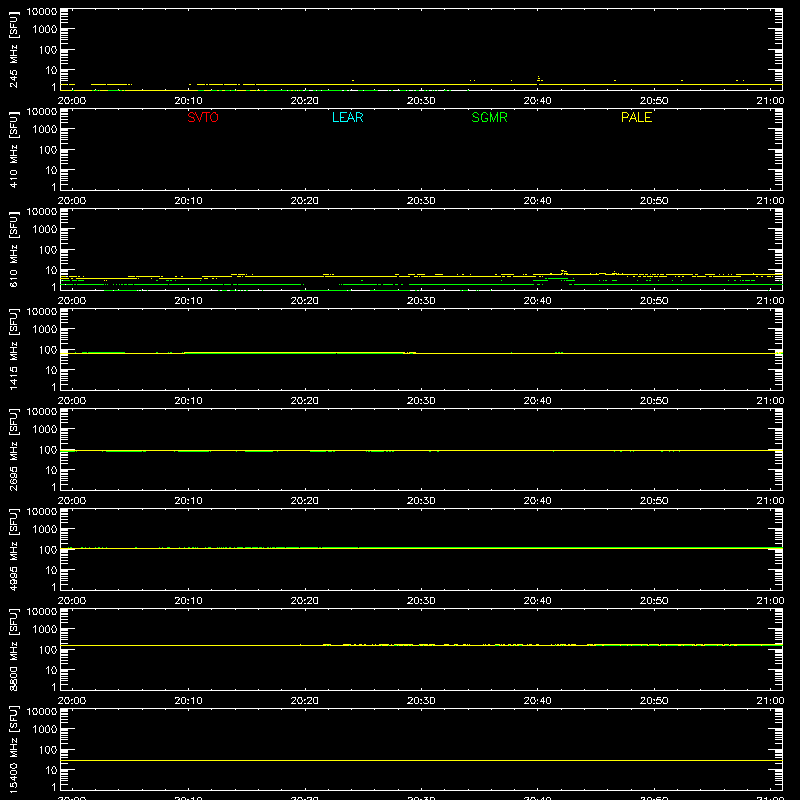Click the 20:40 time label below 2695 MHz panel
The height and width of the screenshot is (800, 800).
tap(537, 501)
